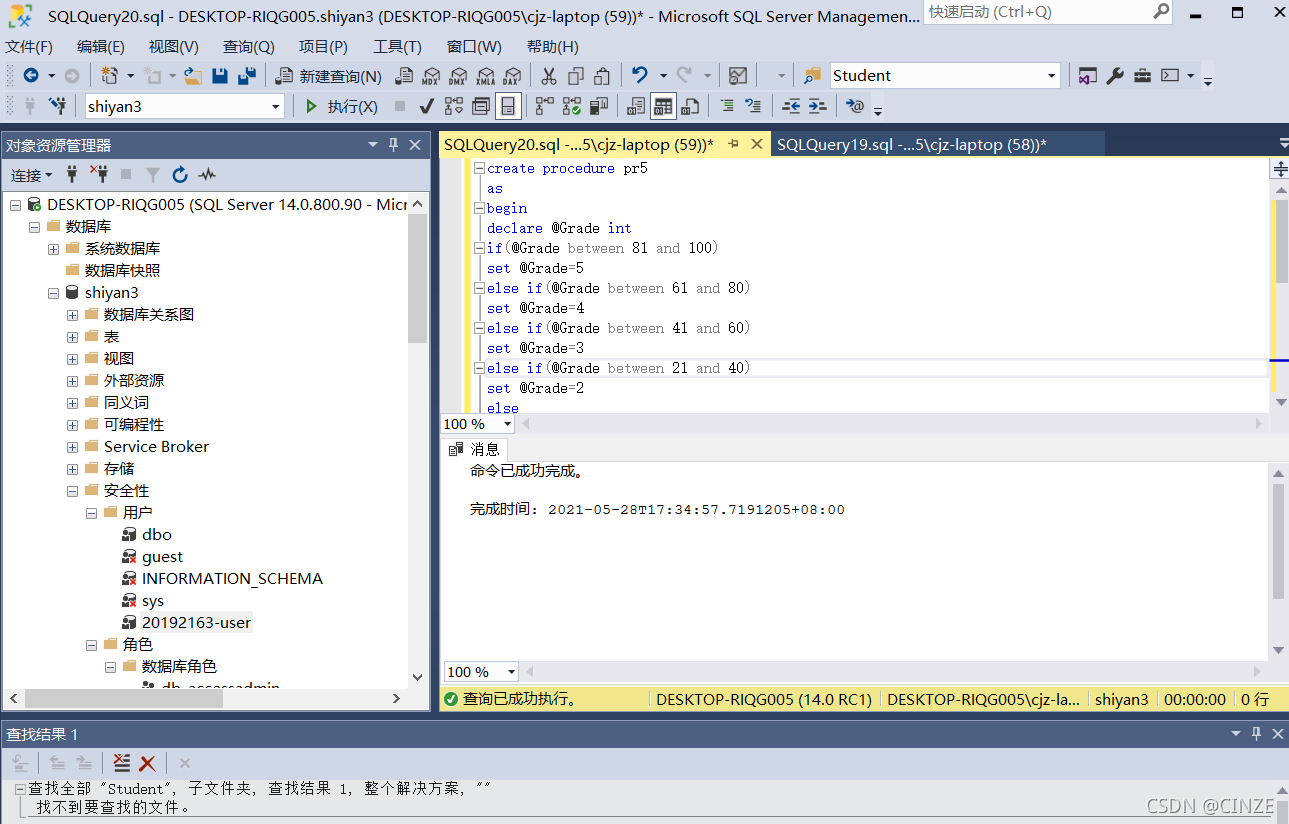The width and height of the screenshot is (1289, 824).
Task: Toggle Include Actual Execution Plan
Action: pos(545,106)
